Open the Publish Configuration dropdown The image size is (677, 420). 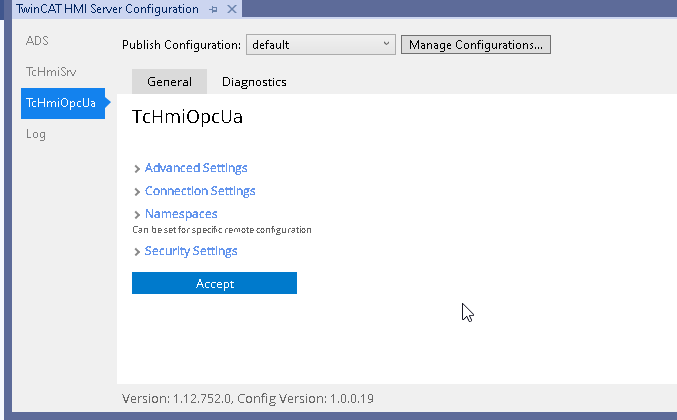(x=321, y=44)
